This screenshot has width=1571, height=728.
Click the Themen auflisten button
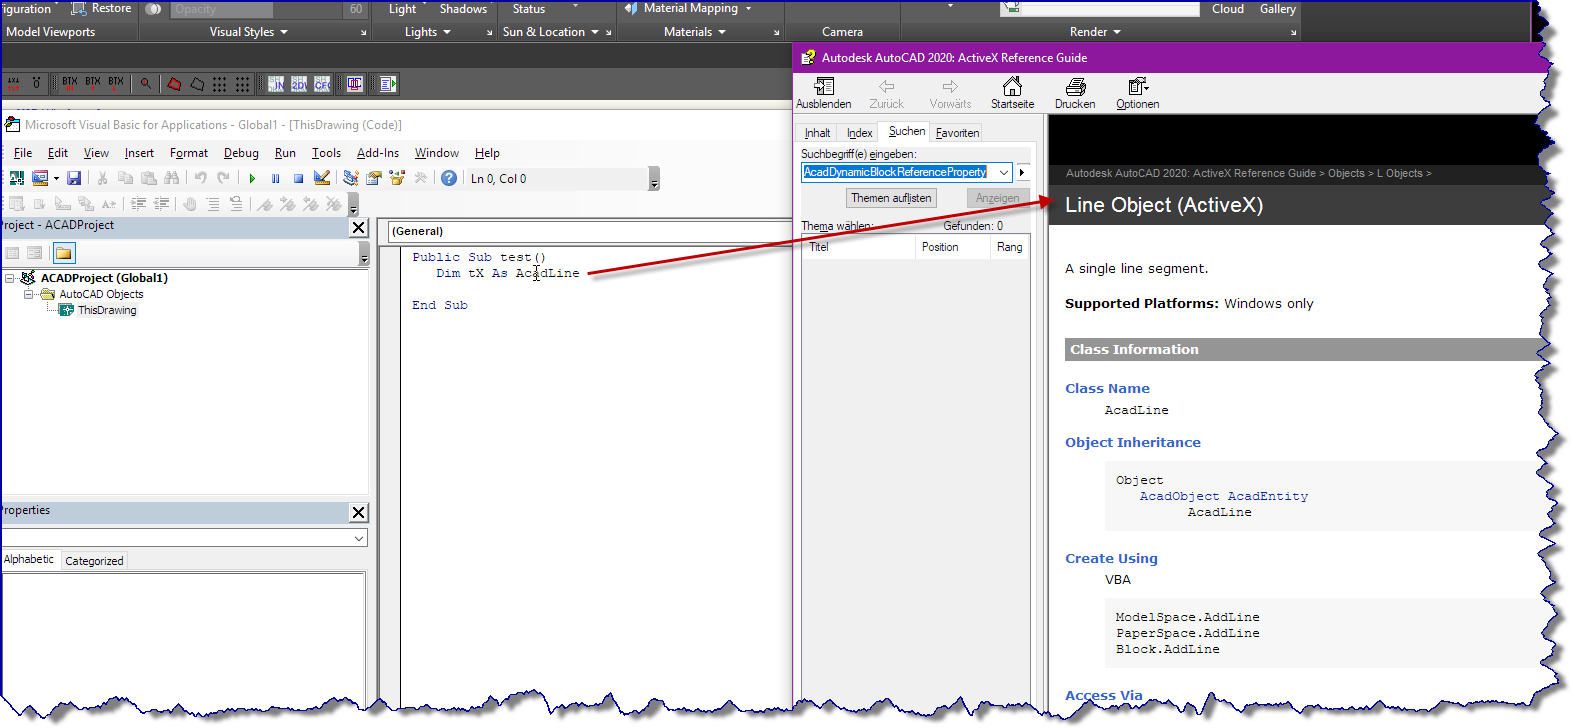tap(891, 198)
